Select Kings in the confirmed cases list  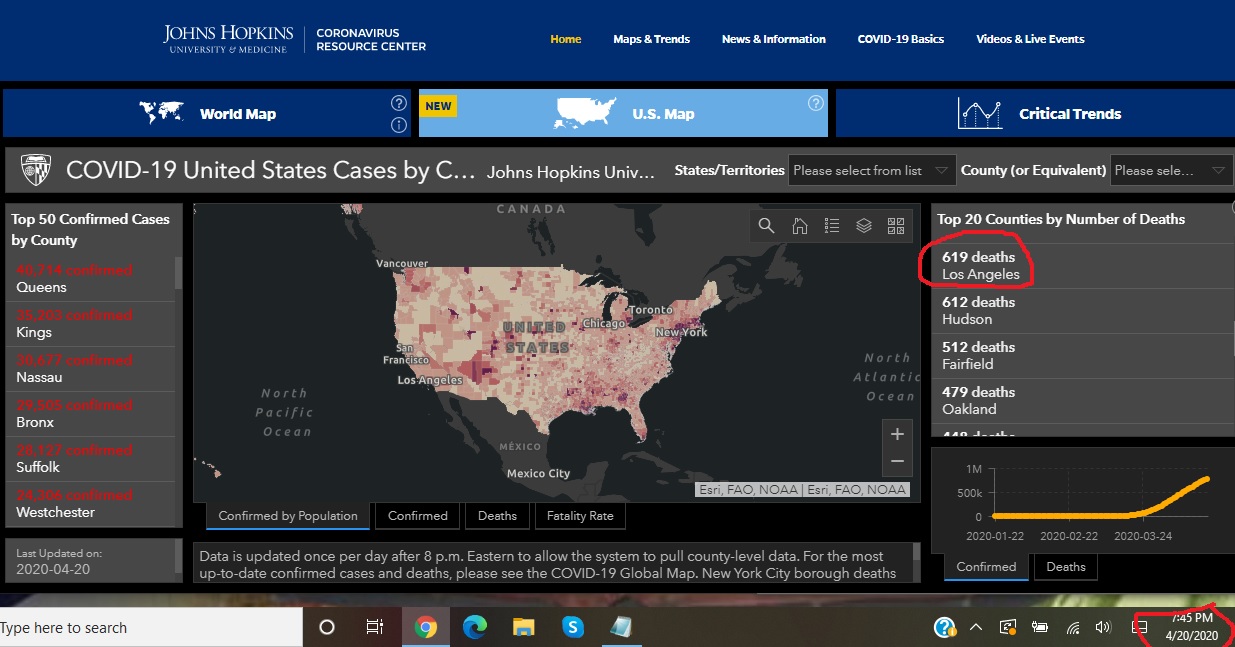90,324
